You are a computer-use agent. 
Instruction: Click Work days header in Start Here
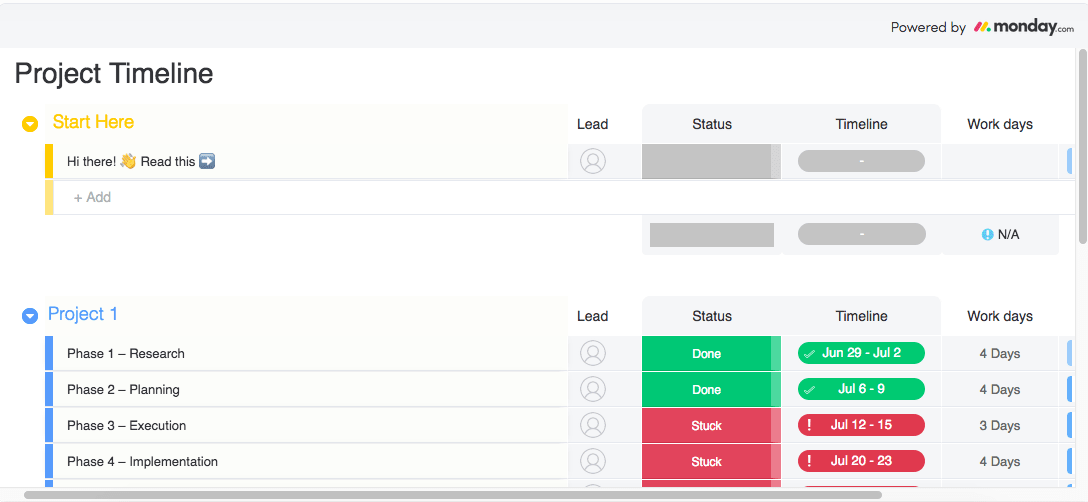(1000, 124)
